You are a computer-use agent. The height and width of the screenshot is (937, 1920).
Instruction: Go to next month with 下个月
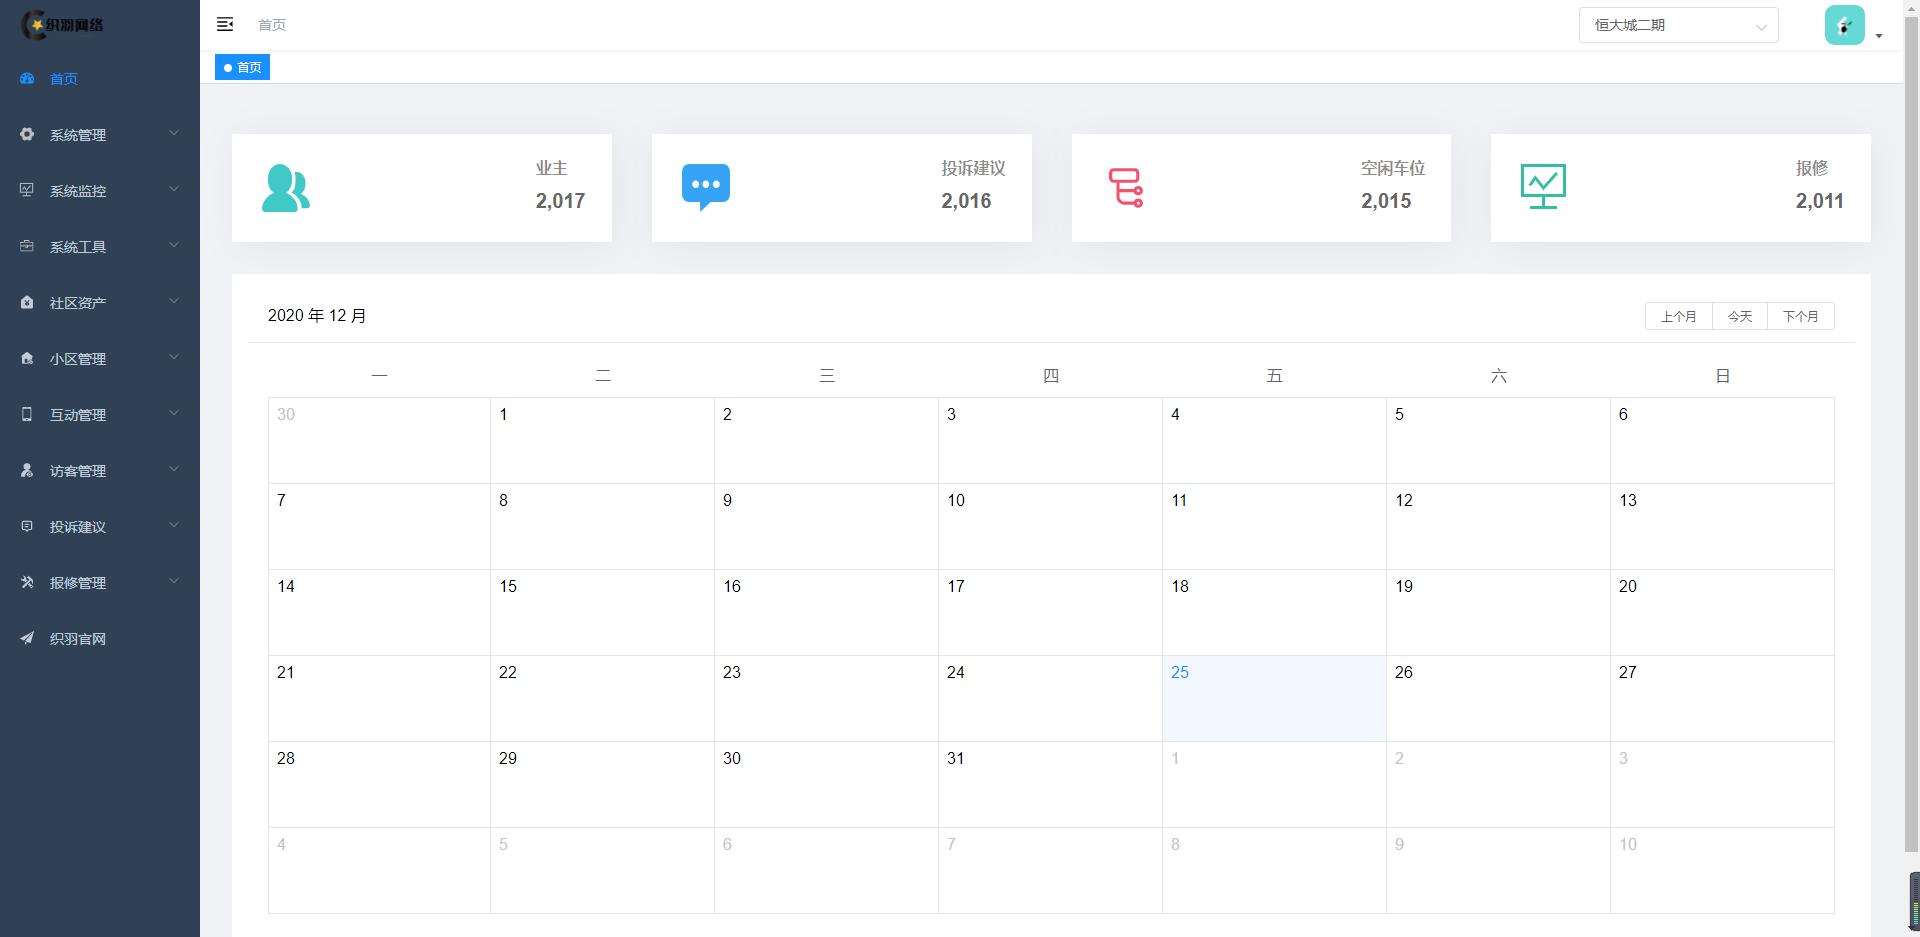click(1800, 316)
